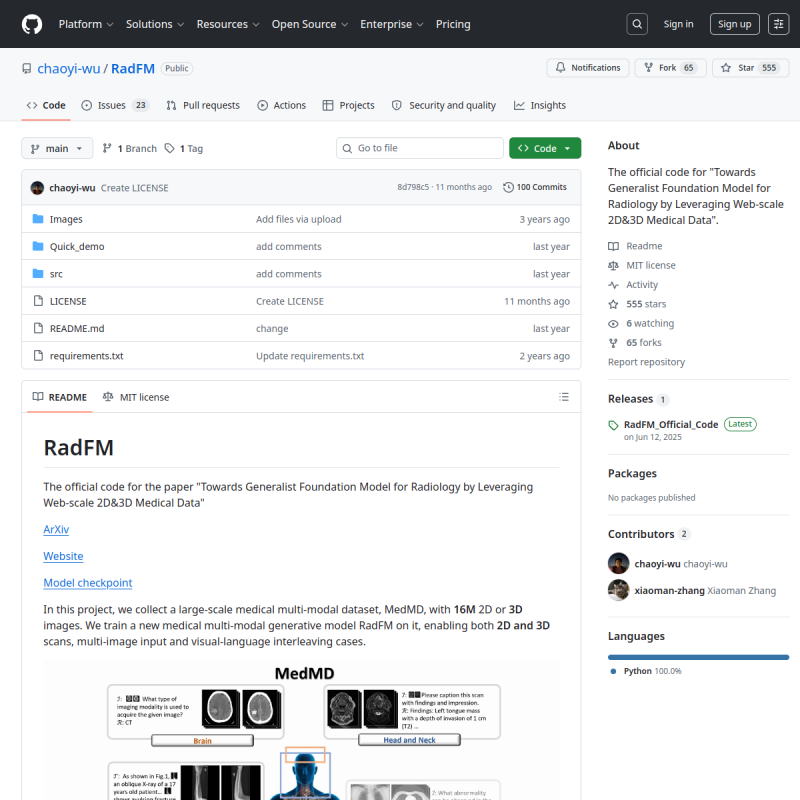The image size is (800, 800).
Task: Open the Images folder
Action: pos(66,219)
